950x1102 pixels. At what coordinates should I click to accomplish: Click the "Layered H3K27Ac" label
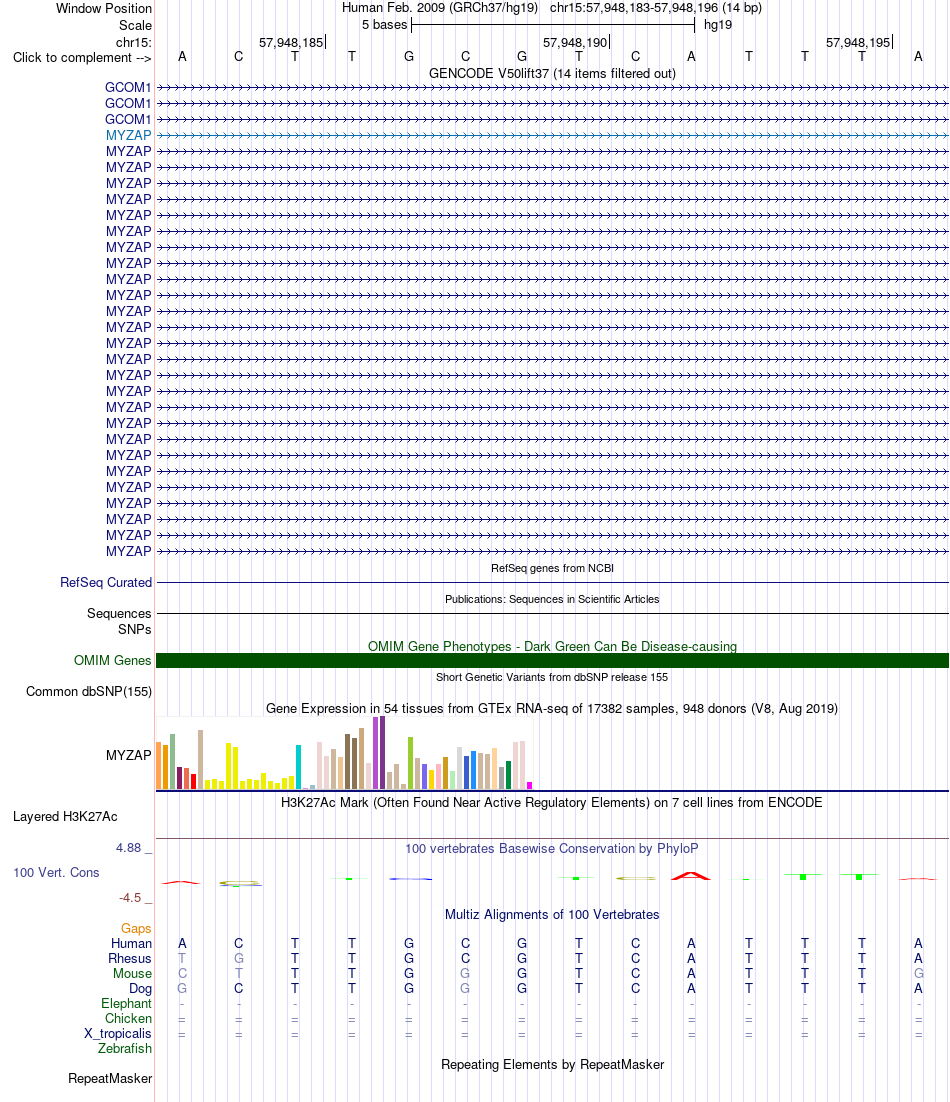coord(65,816)
